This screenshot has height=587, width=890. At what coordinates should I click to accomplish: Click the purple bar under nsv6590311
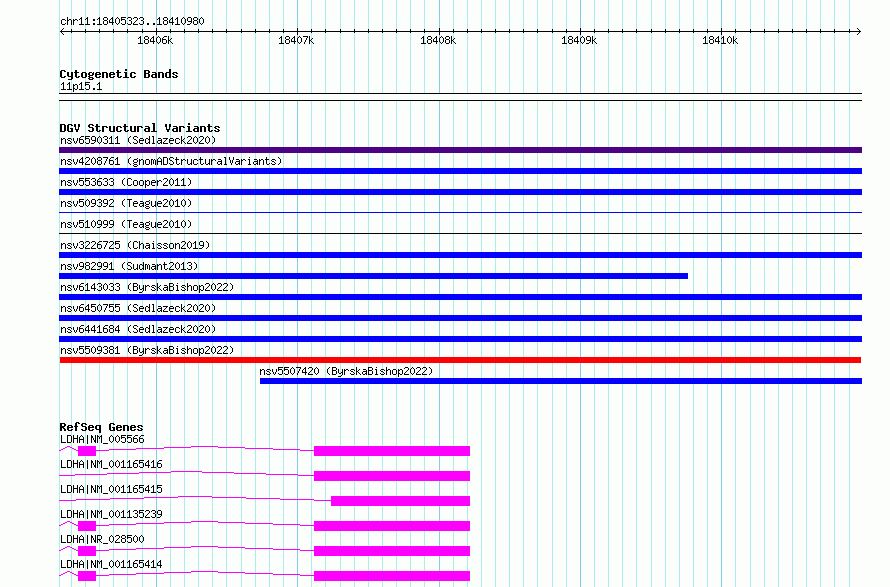[460, 150]
